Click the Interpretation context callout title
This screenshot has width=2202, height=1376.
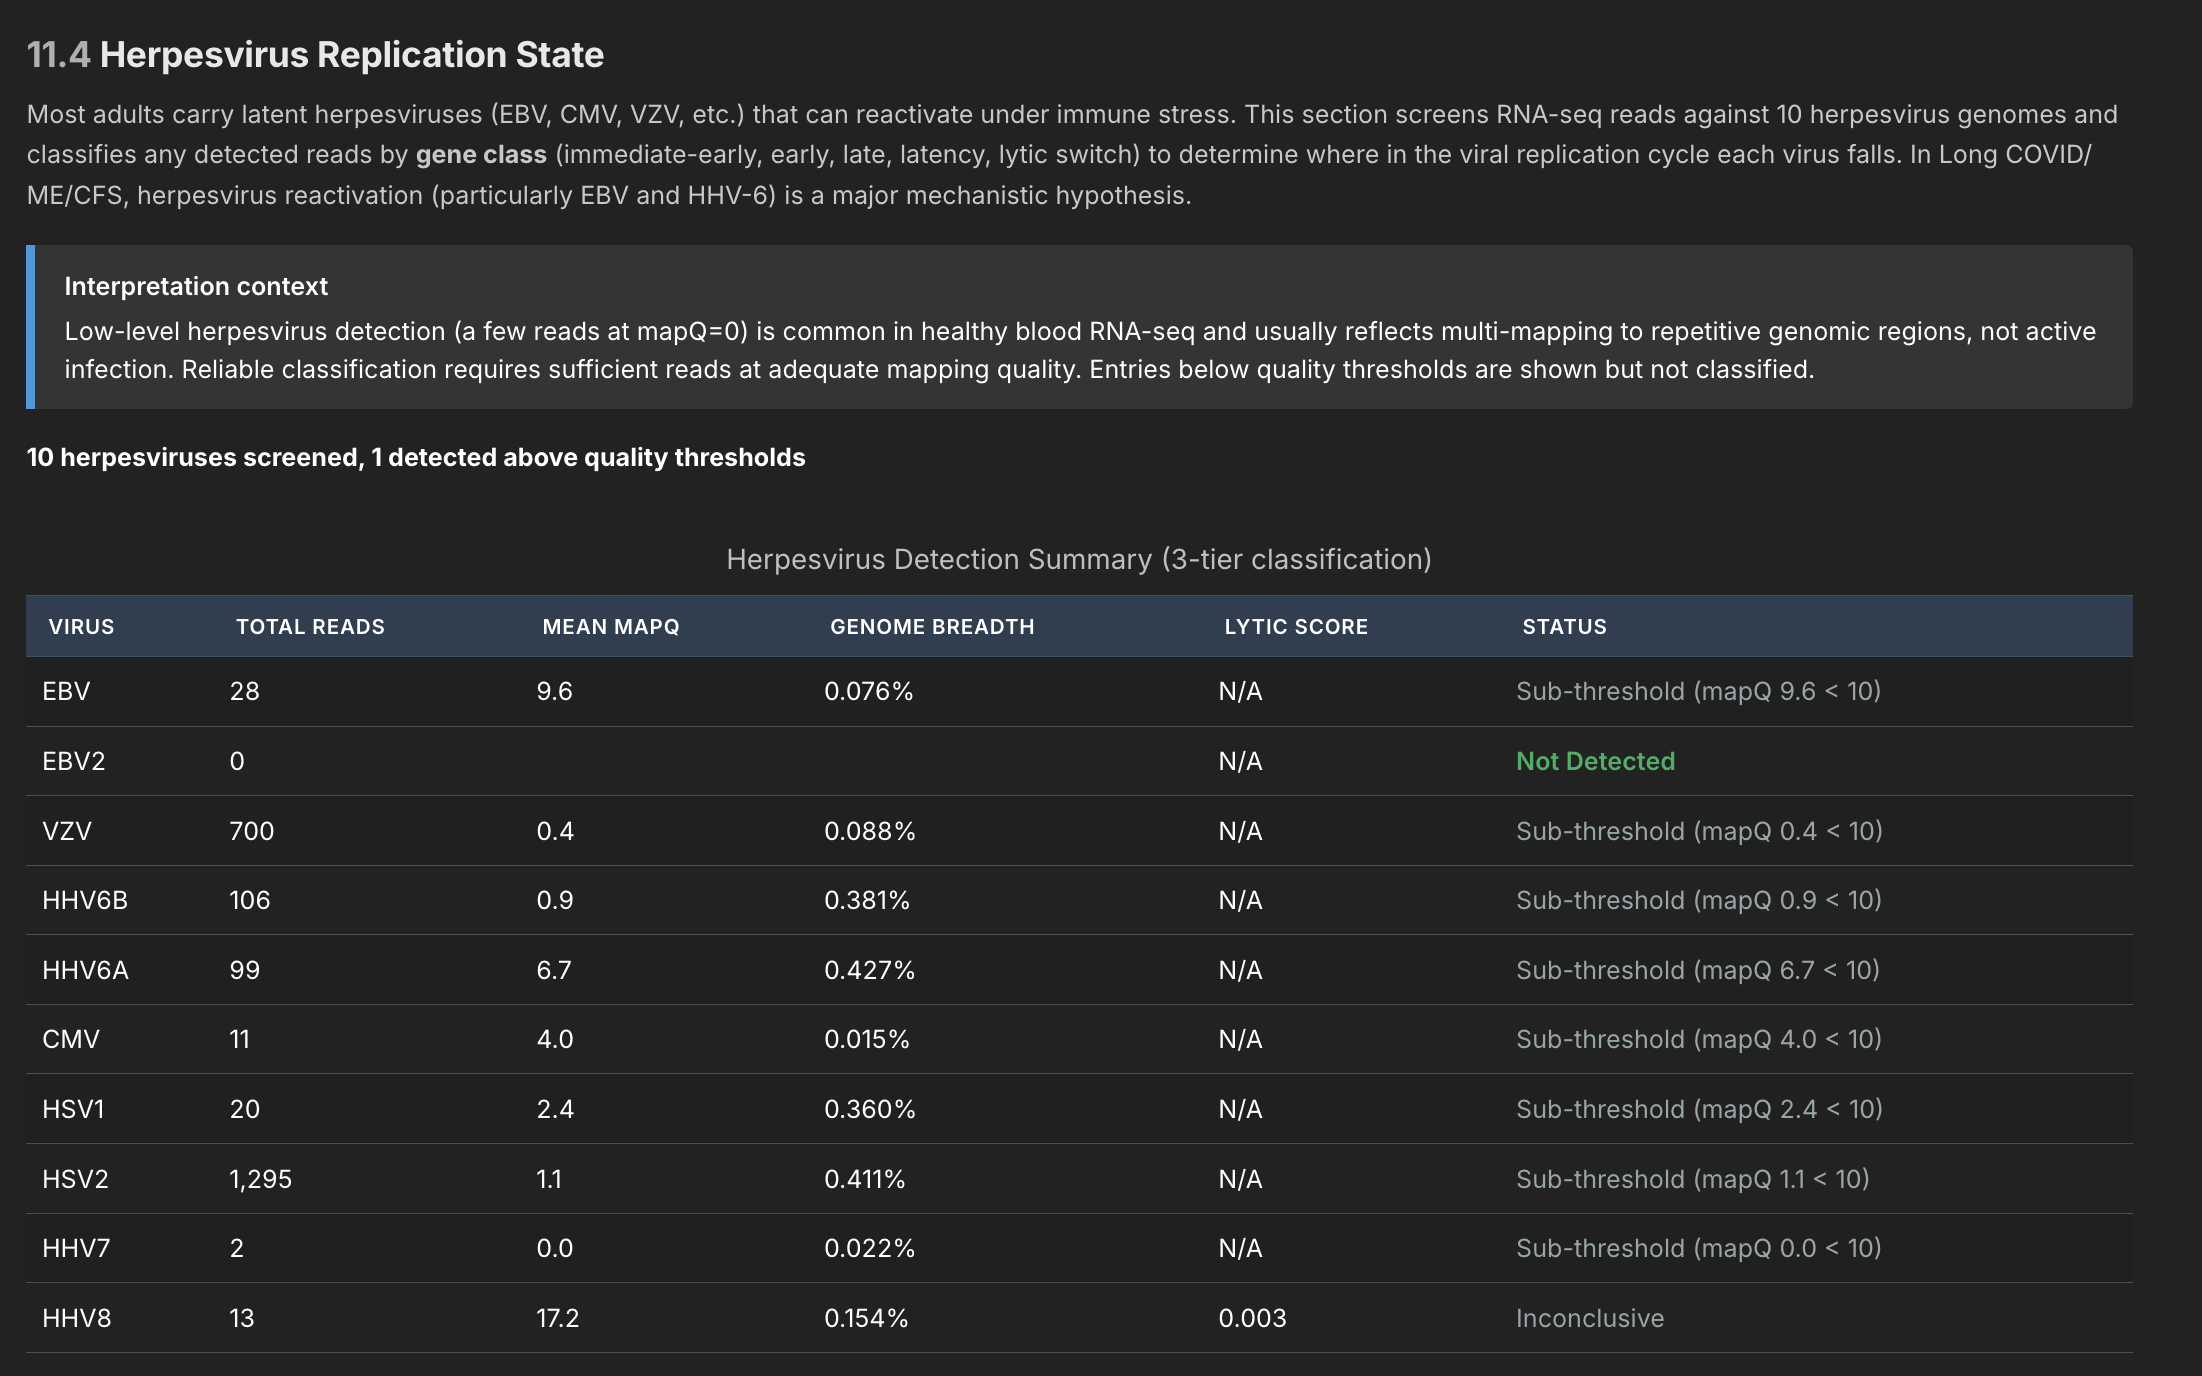point(196,286)
